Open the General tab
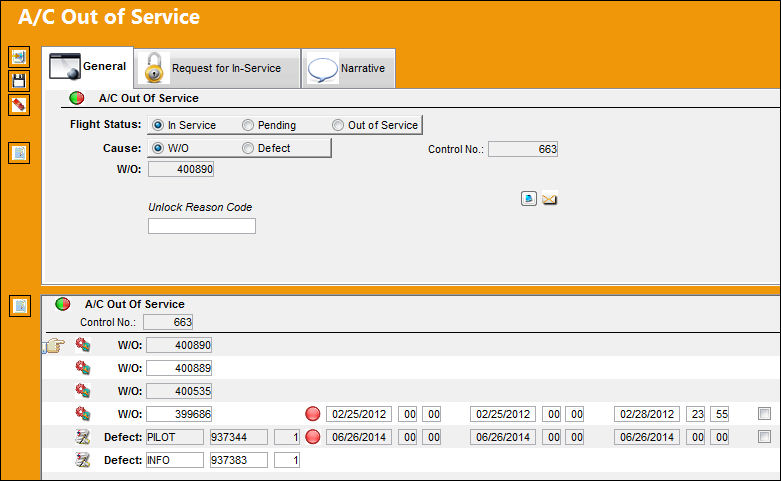The height and width of the screenshot is (481, 781). click(88, 67)
